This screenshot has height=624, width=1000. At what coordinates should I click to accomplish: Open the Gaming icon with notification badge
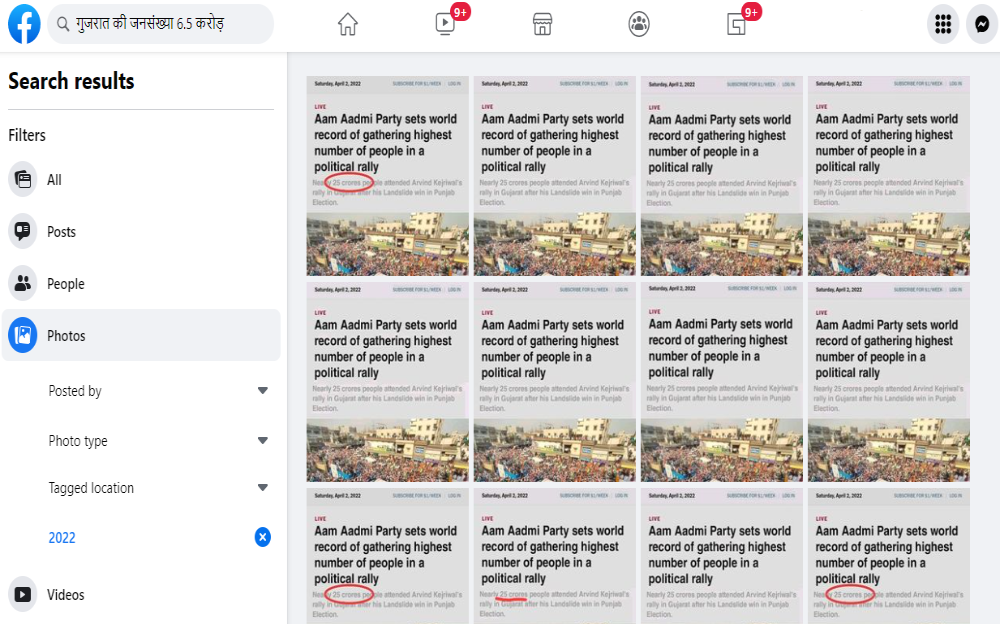click(x=737, y=25)
